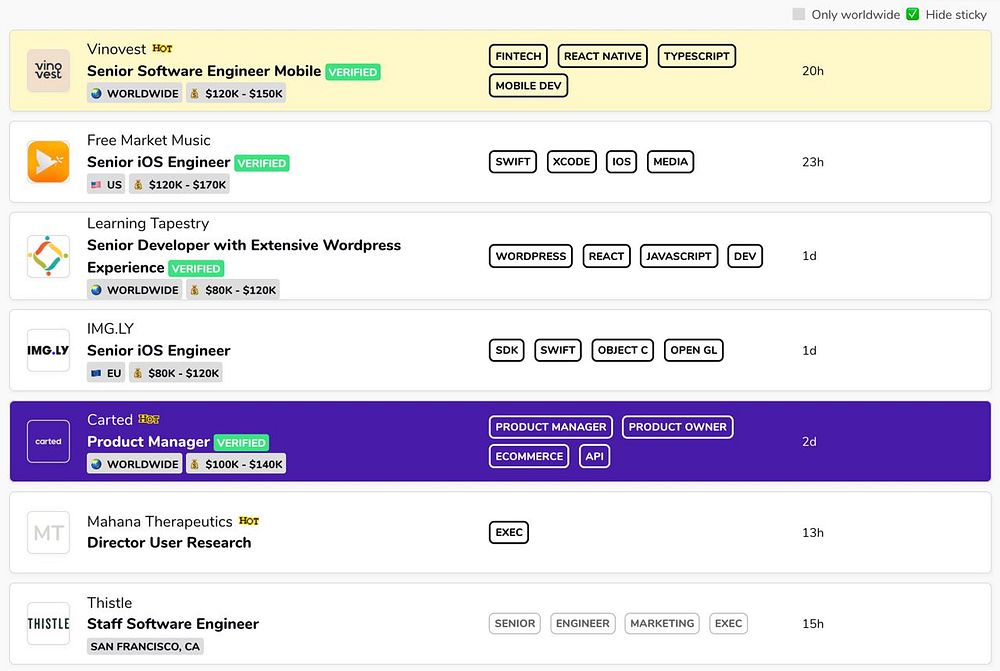Click the Free Market Music orange logo
Viewport: 1000px width, 671px height.
click(x=48, y=161)
